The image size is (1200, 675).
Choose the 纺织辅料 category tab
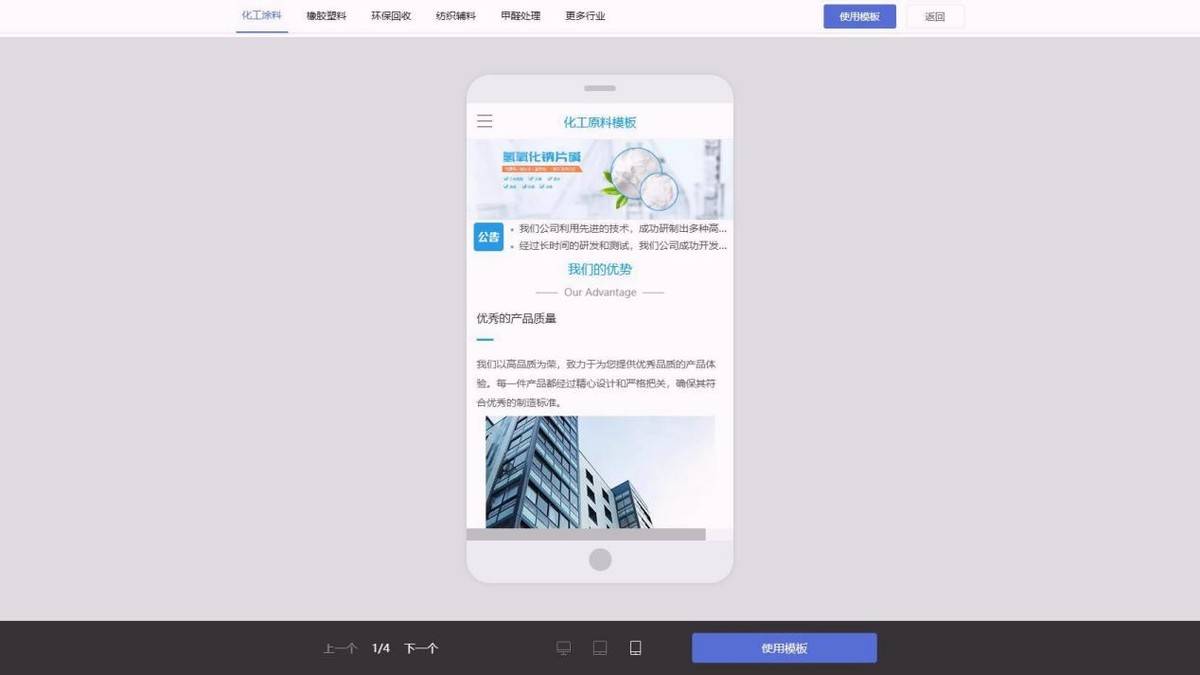click(456, 16)
